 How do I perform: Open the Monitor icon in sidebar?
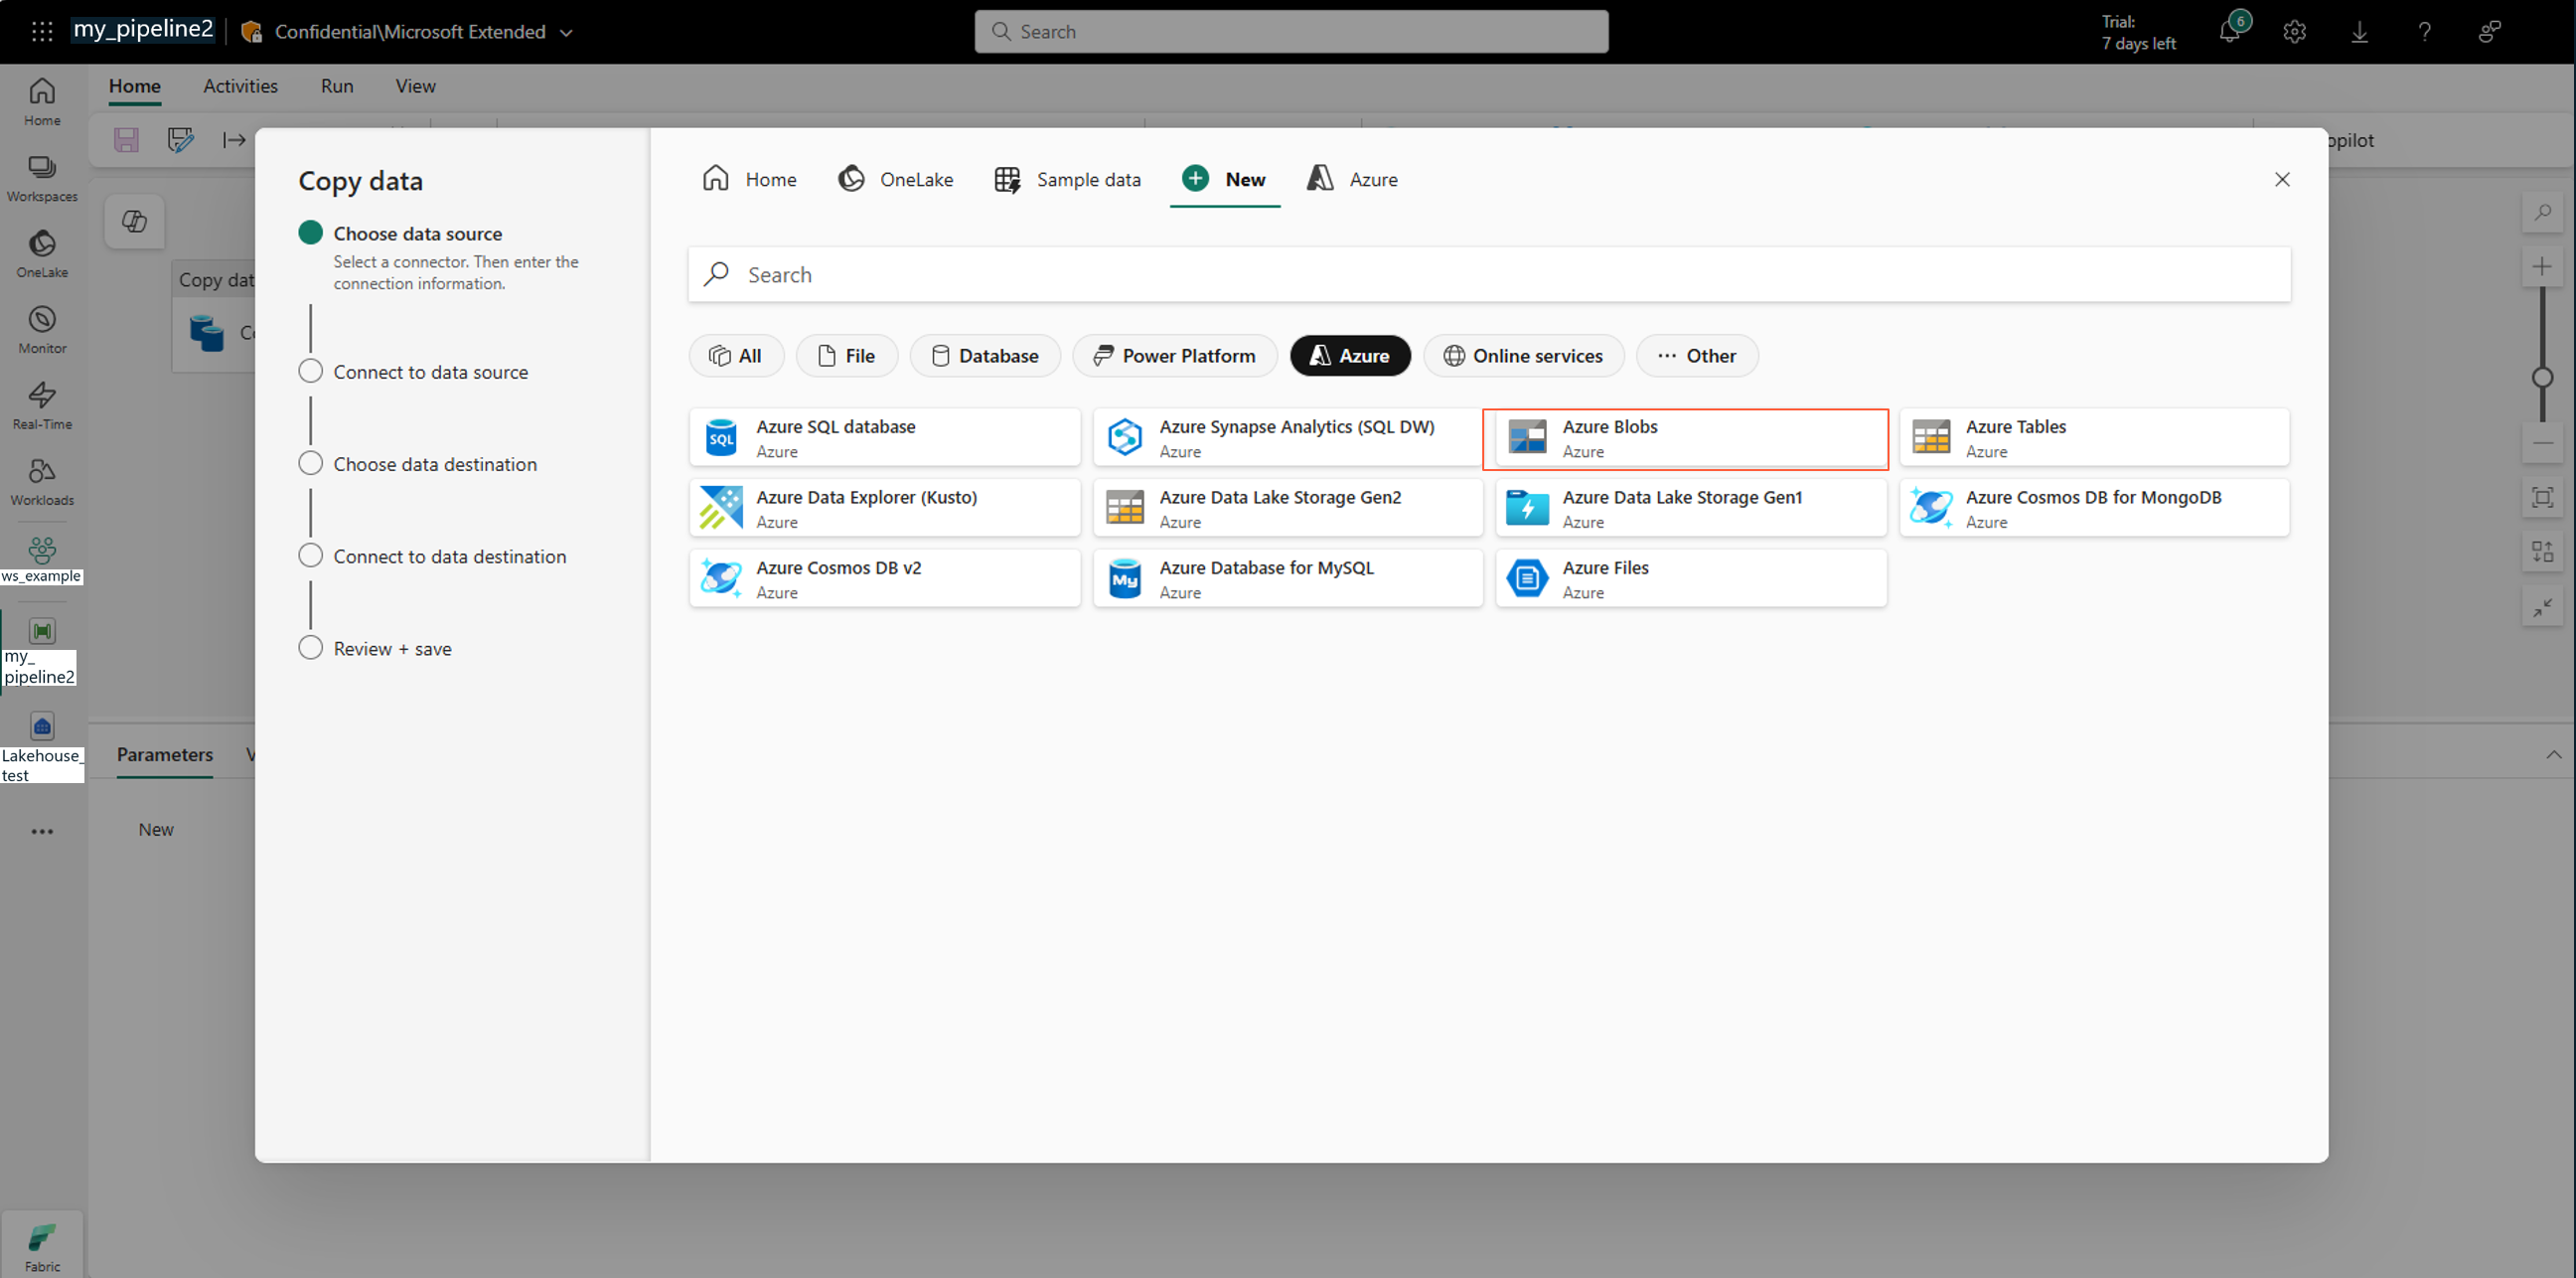coord(42,329)
